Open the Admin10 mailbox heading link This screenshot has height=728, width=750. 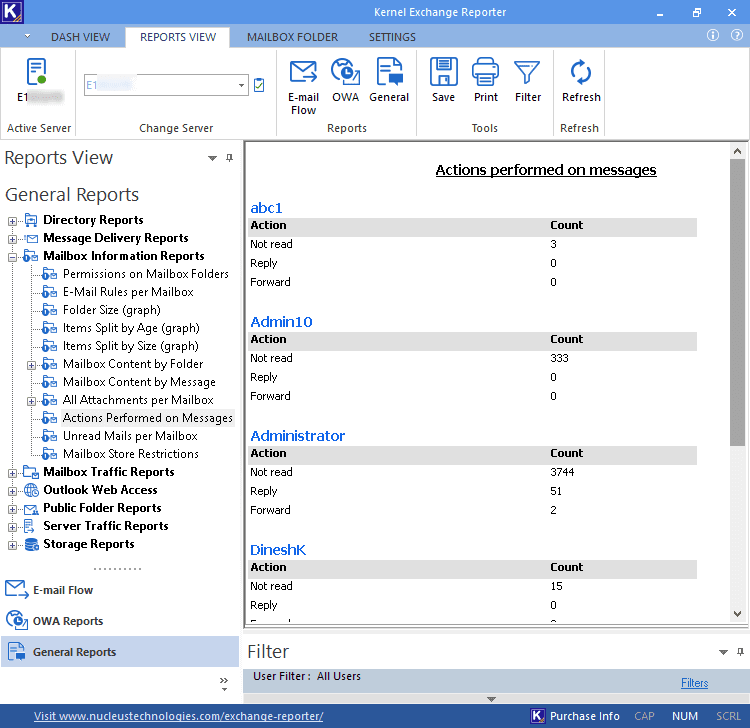tap(281, 321)
